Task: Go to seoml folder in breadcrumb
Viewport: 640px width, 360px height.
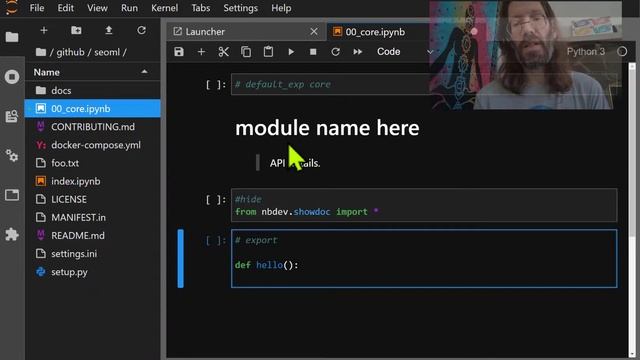Action: click(x=107, y=52)
